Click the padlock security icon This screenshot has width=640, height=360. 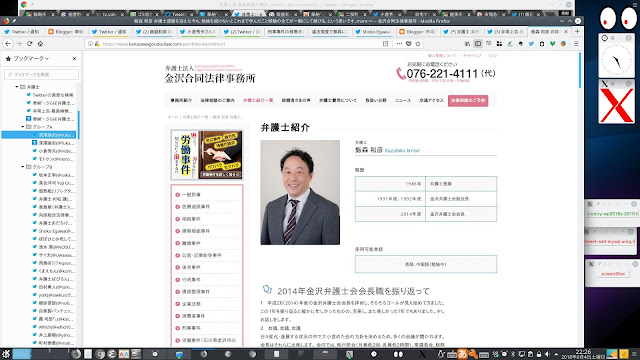97,44
